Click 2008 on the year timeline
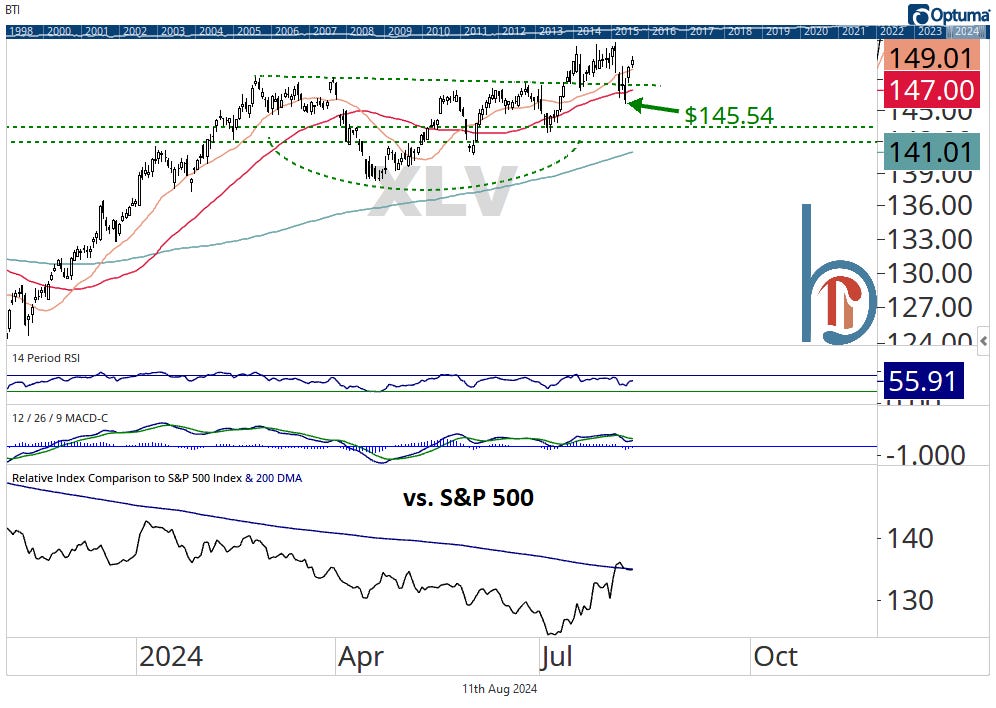 (x=362, y=31)
